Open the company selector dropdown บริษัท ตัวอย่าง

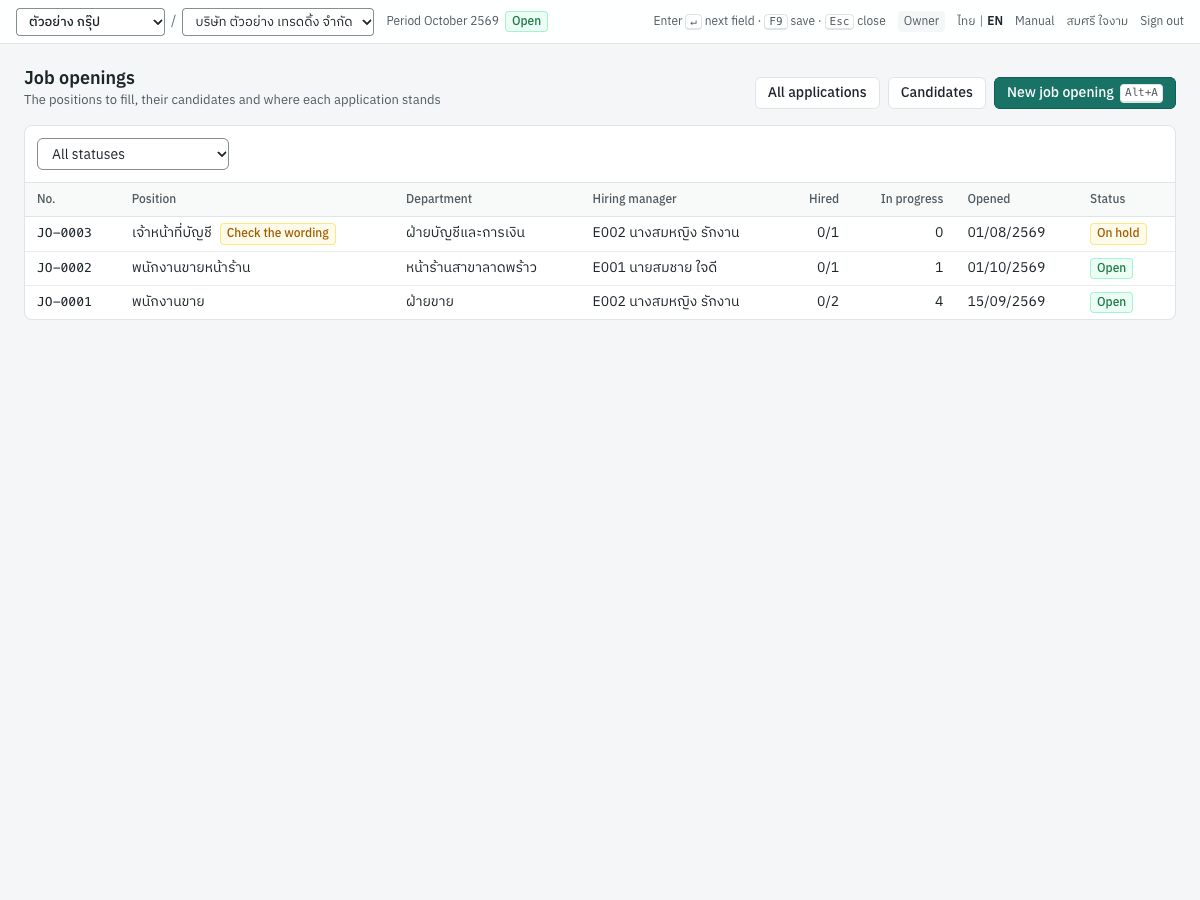click(278, 22)
